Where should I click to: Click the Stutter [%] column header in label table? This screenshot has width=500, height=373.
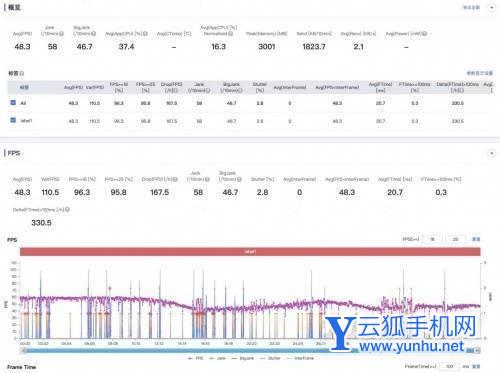pos(260,87)
